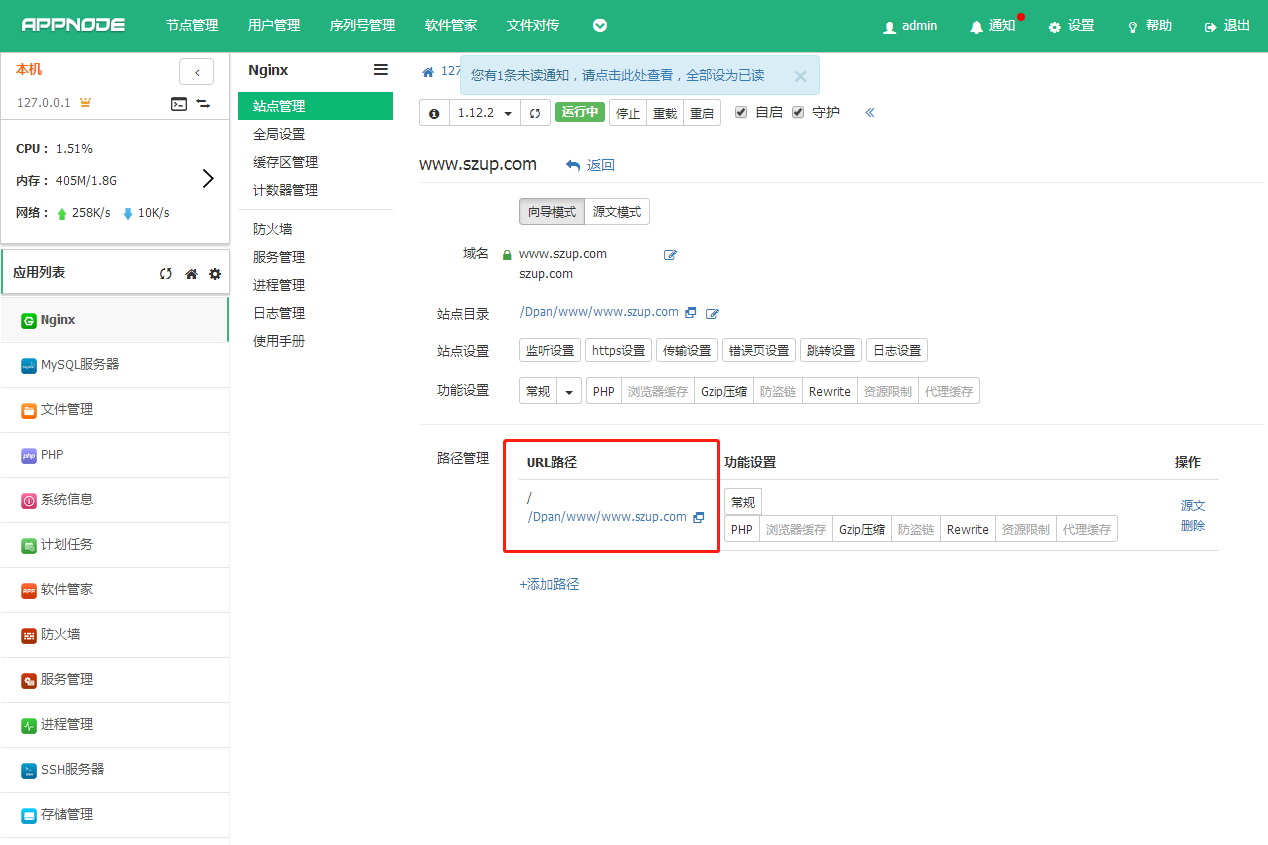Viewport: 1268px width, 845px height.
Task: Click the +添加路径 link
Action: point(549,584)
